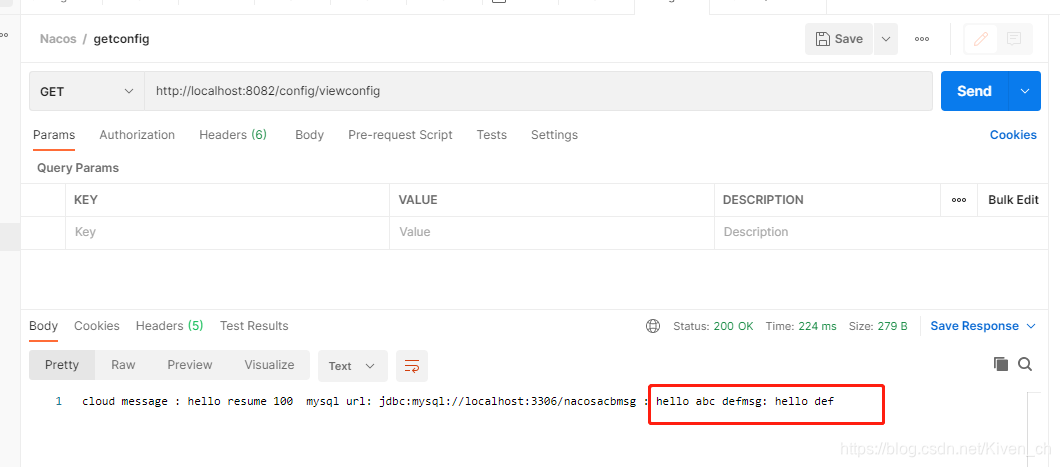
Task: Choose the Raw view
Action: click(123, 365)
